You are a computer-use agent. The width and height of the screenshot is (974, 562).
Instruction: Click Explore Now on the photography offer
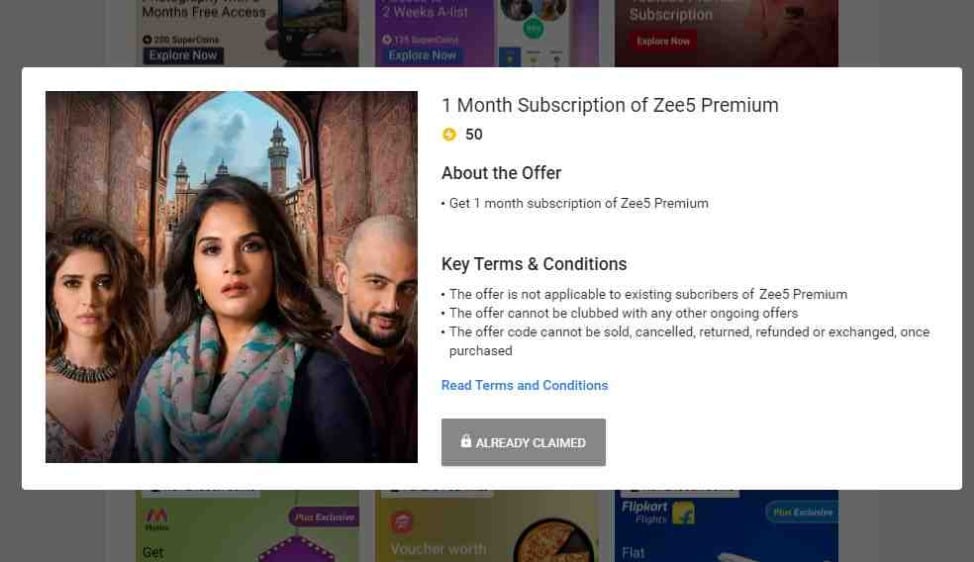tap(183, 55)
